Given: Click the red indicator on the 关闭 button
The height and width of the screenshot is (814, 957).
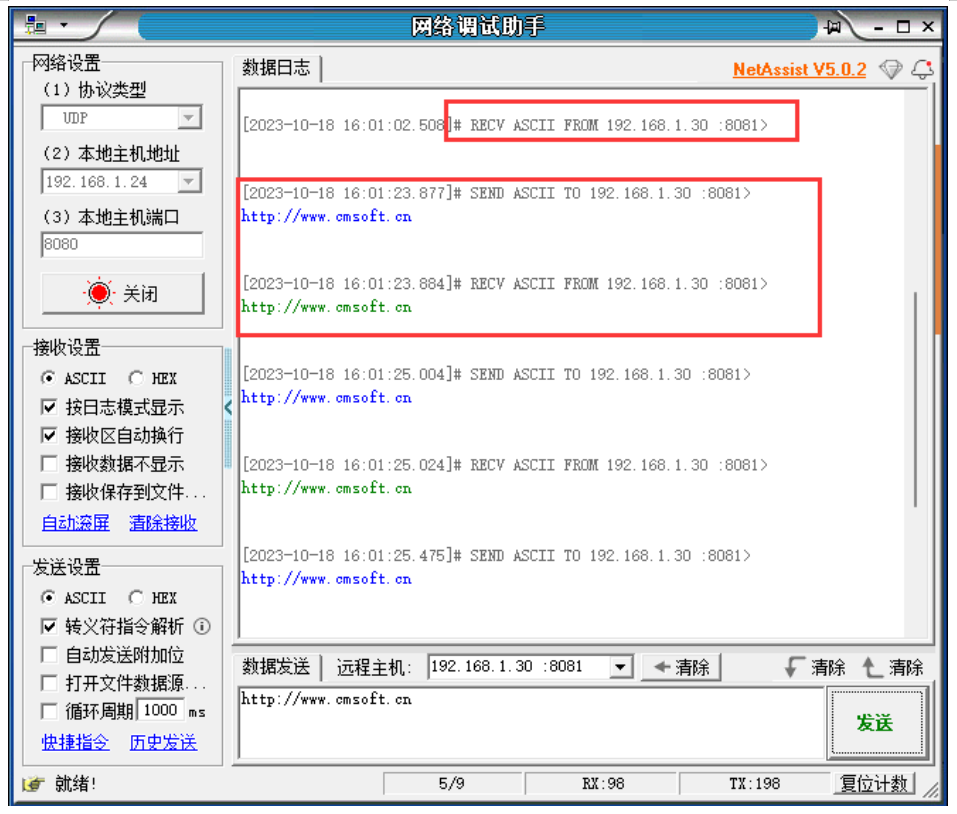Looking at the screenshot, I should pos(99,294).
